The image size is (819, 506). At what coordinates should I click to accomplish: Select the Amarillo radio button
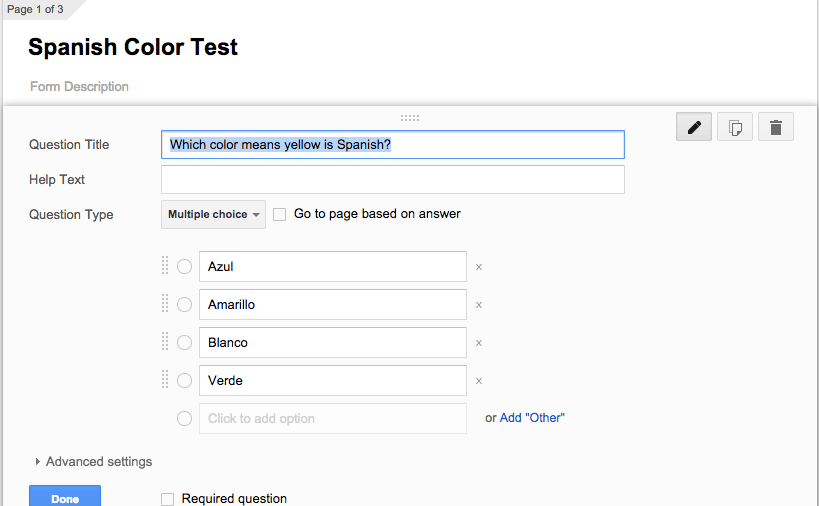pos(185,305)
